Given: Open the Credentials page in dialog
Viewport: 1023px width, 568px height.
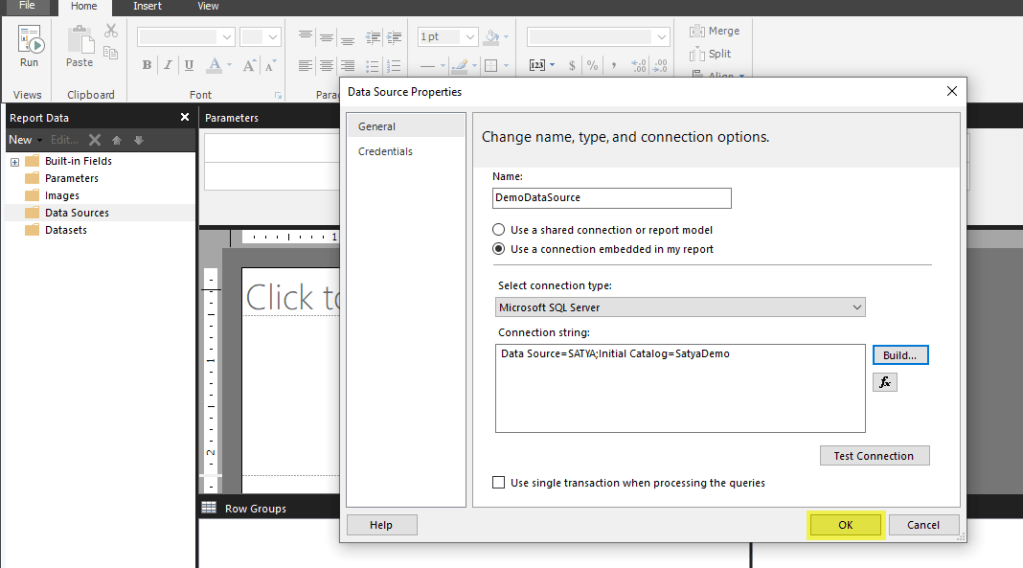Looking at the screenshot, I should [x=385, y=152].
